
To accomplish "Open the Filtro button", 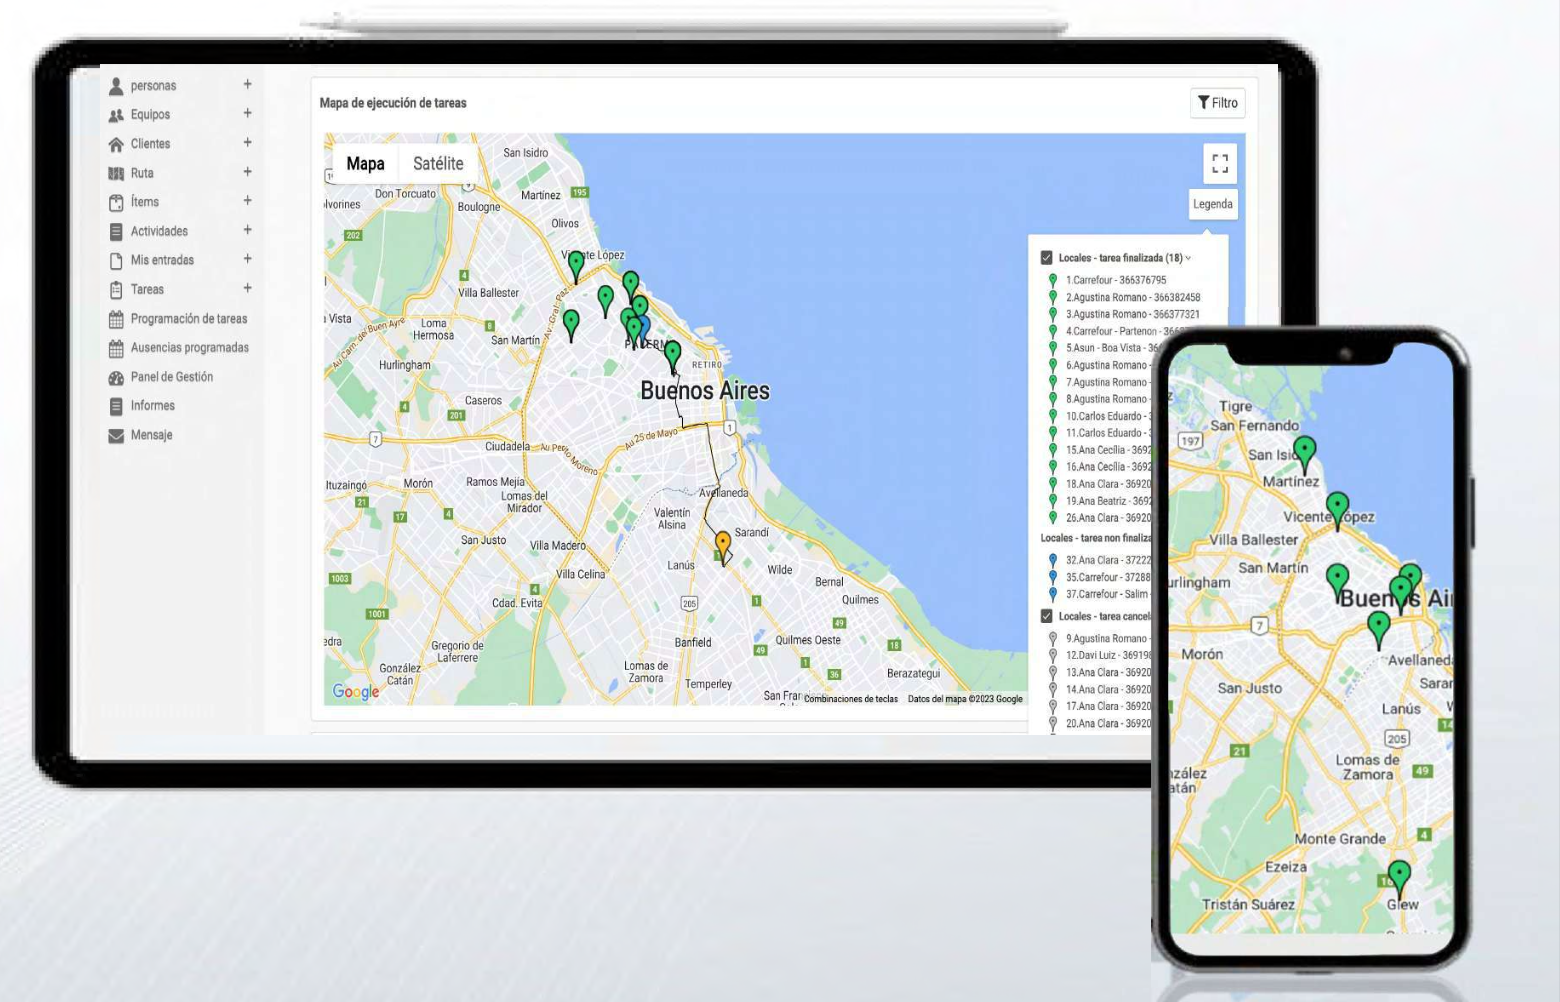I will [x=1217, y=103].
